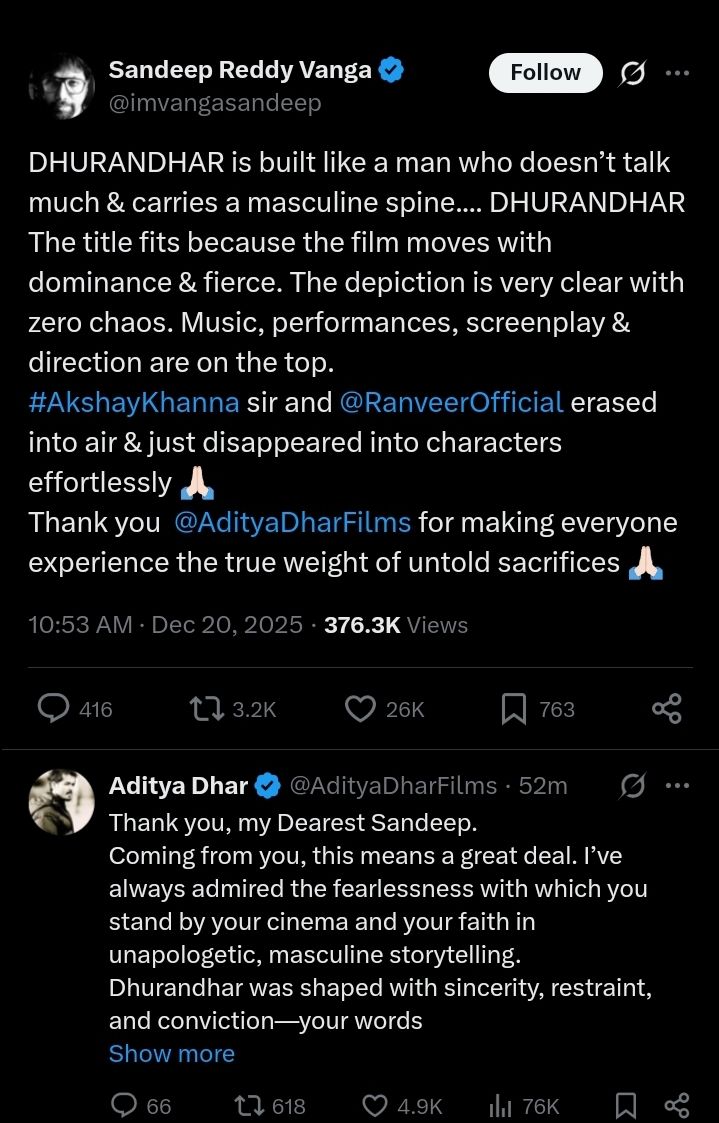Open Grok icon on main post
Viewport: 719px width, 1123px height.
pyautogui.click(x=632, y=73)
